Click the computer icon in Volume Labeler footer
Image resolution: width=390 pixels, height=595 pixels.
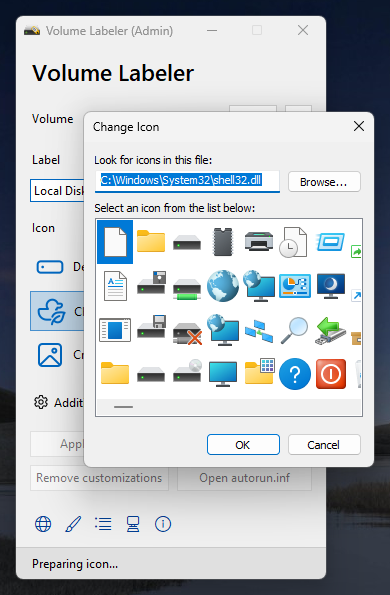click(x=133, y=524)
